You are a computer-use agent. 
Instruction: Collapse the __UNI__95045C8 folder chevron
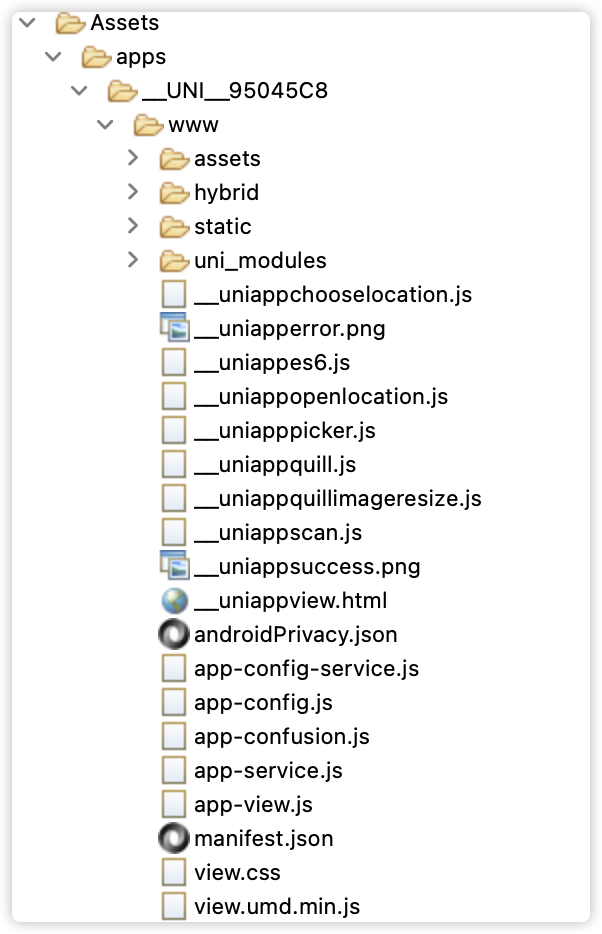pyautogui.click(x=80, y=91)
